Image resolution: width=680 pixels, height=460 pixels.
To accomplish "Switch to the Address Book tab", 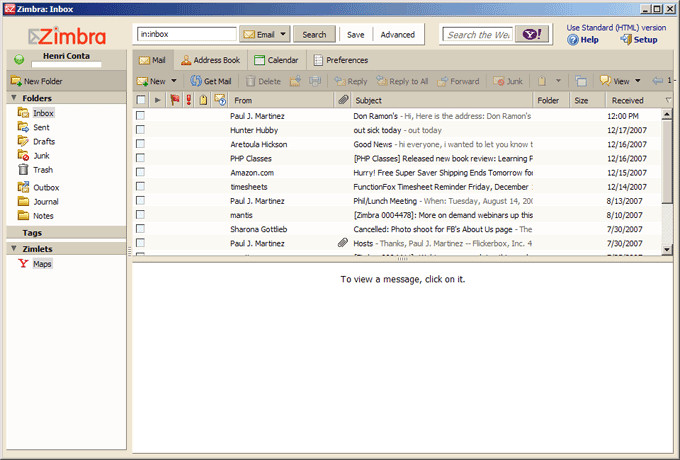I will point(211,60).
